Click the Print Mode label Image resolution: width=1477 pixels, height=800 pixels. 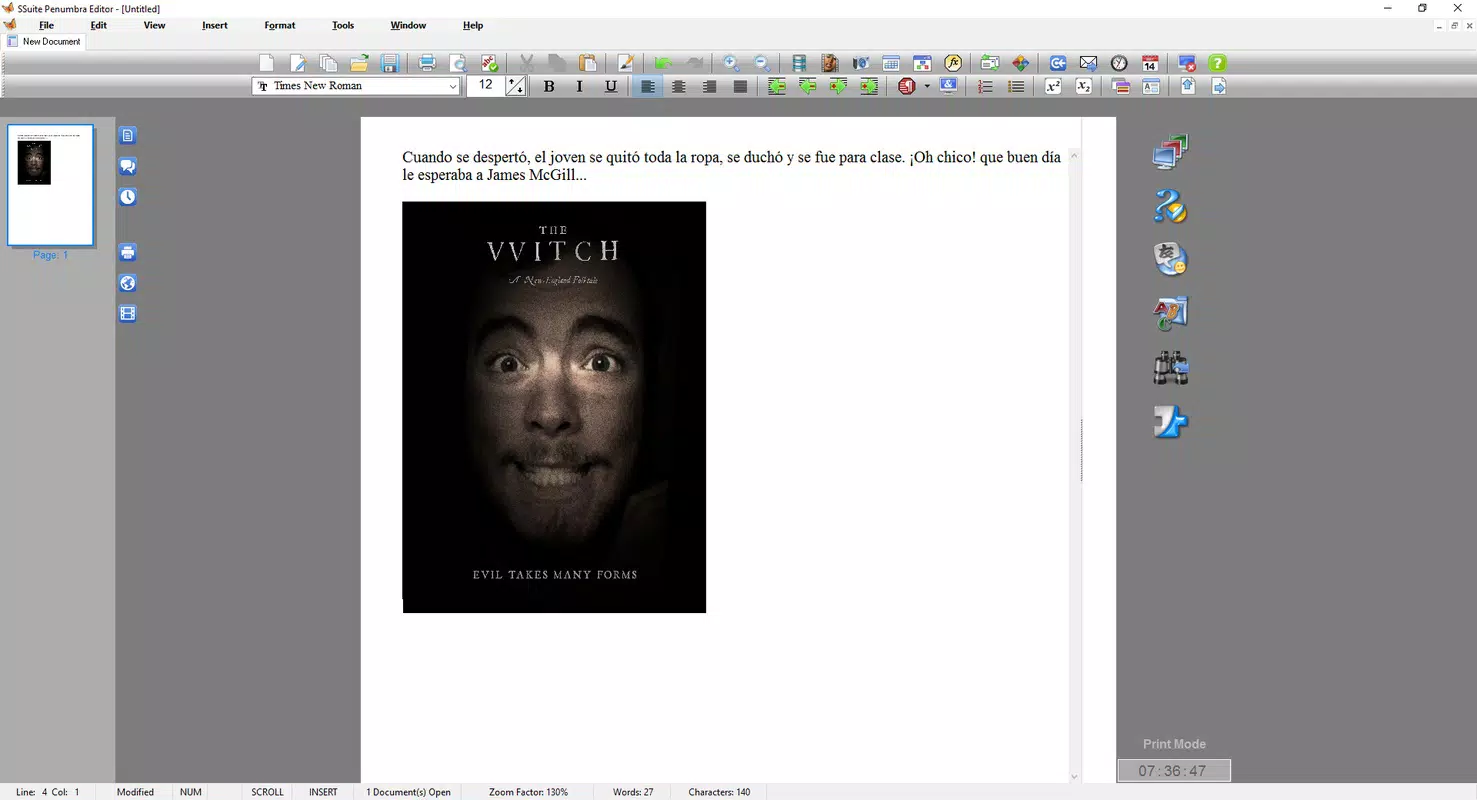(x=1174, y=744)
